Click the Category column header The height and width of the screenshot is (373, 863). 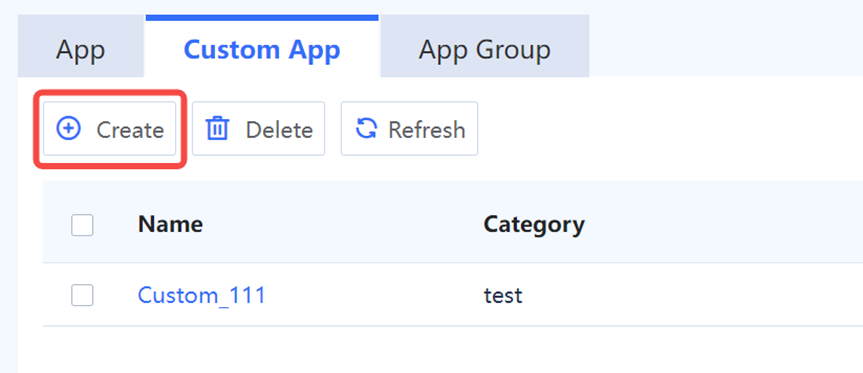[x=534, y=224]
